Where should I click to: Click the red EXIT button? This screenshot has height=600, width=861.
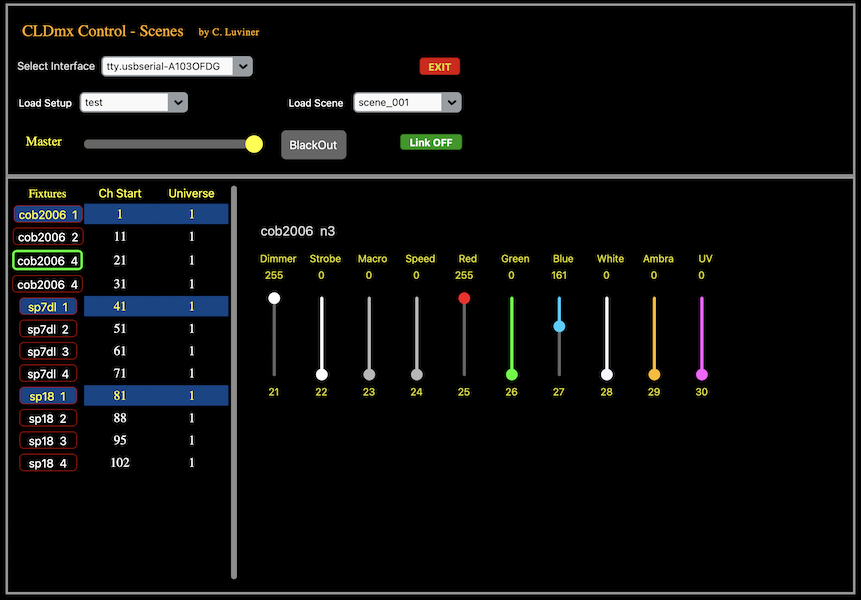coord(439,67)
